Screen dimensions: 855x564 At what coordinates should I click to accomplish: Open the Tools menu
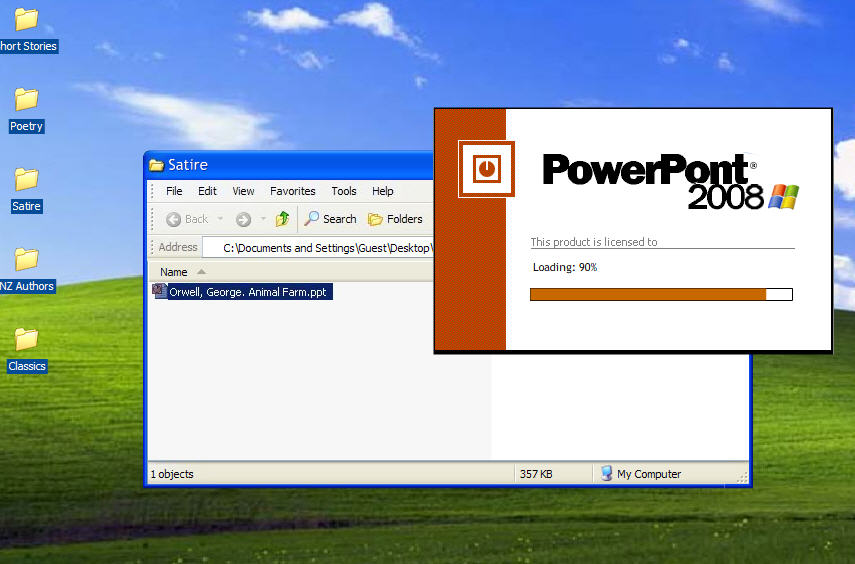coord(344,191)
